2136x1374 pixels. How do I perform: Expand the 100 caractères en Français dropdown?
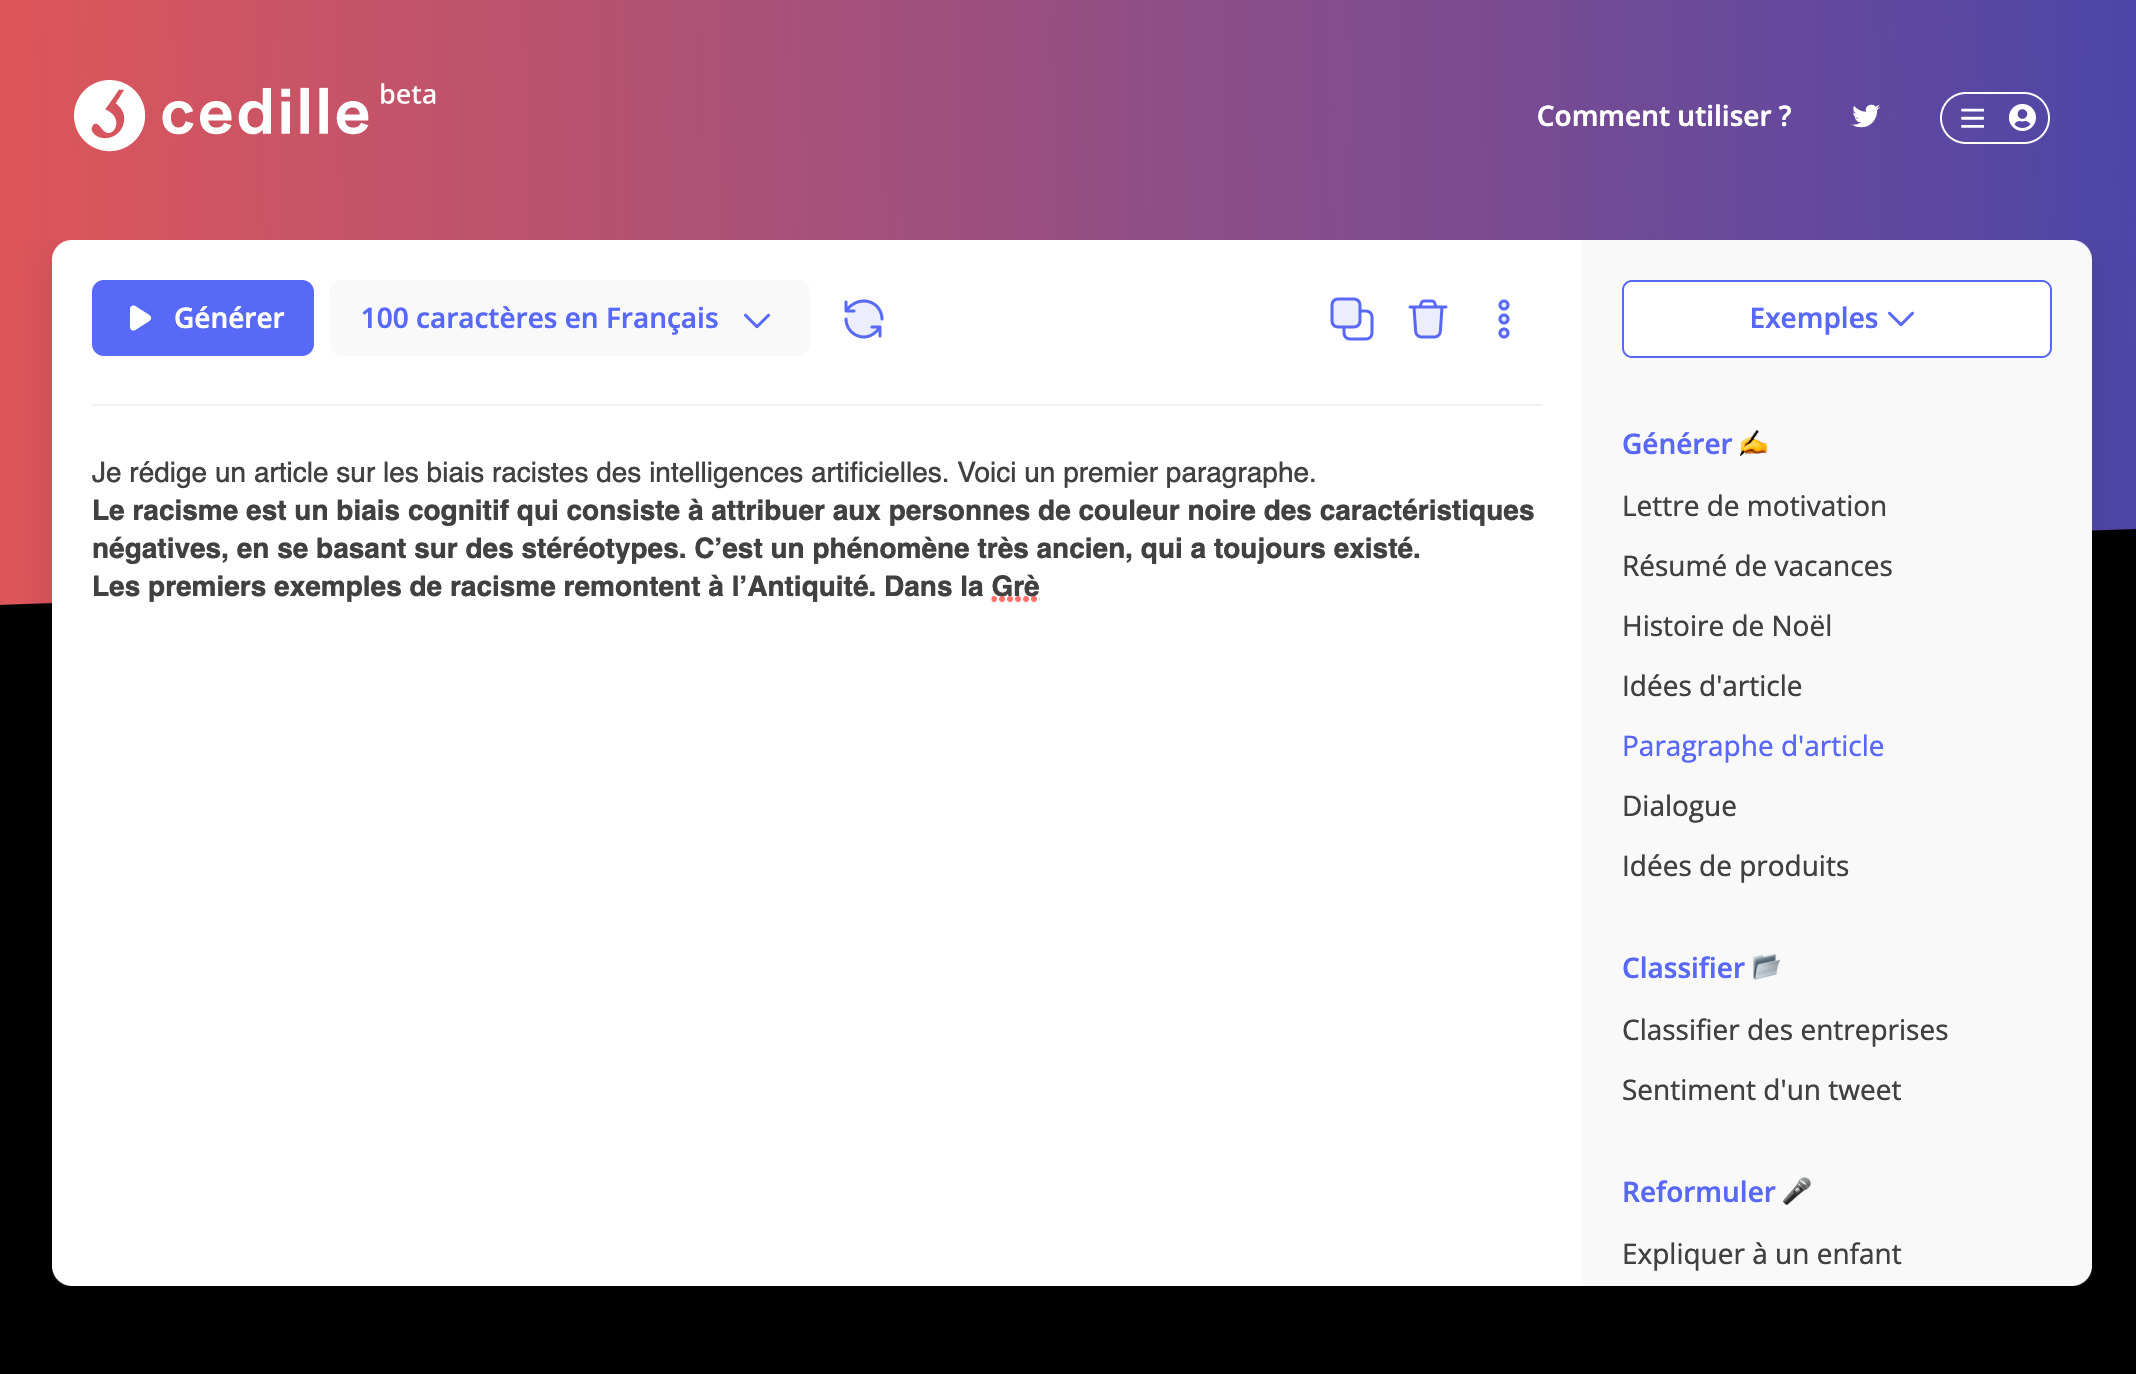pos(568,318)
